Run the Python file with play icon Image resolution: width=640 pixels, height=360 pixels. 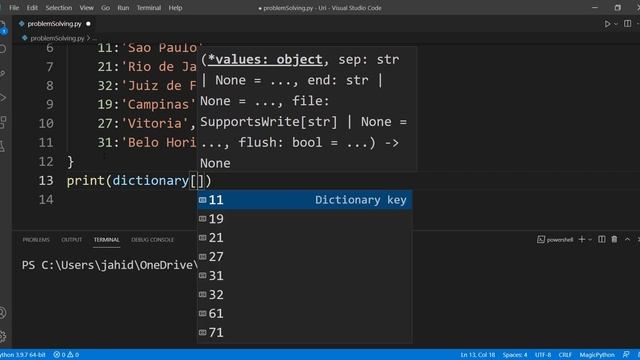(x=607, y=24)
